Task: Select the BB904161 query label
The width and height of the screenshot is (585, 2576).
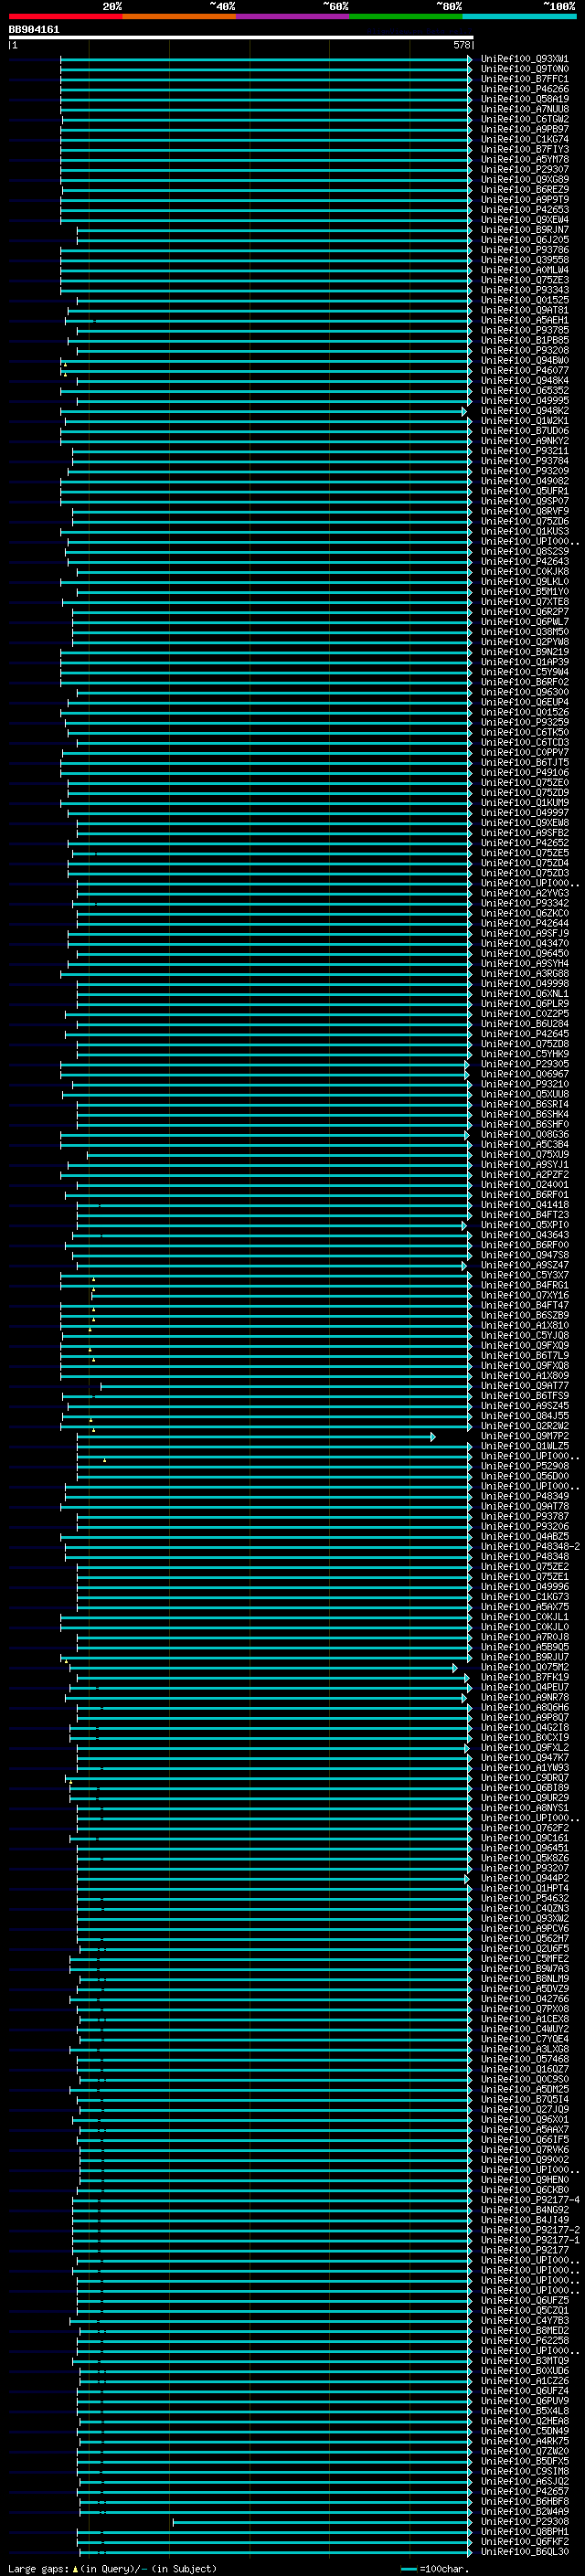Action: click(34, 29)
